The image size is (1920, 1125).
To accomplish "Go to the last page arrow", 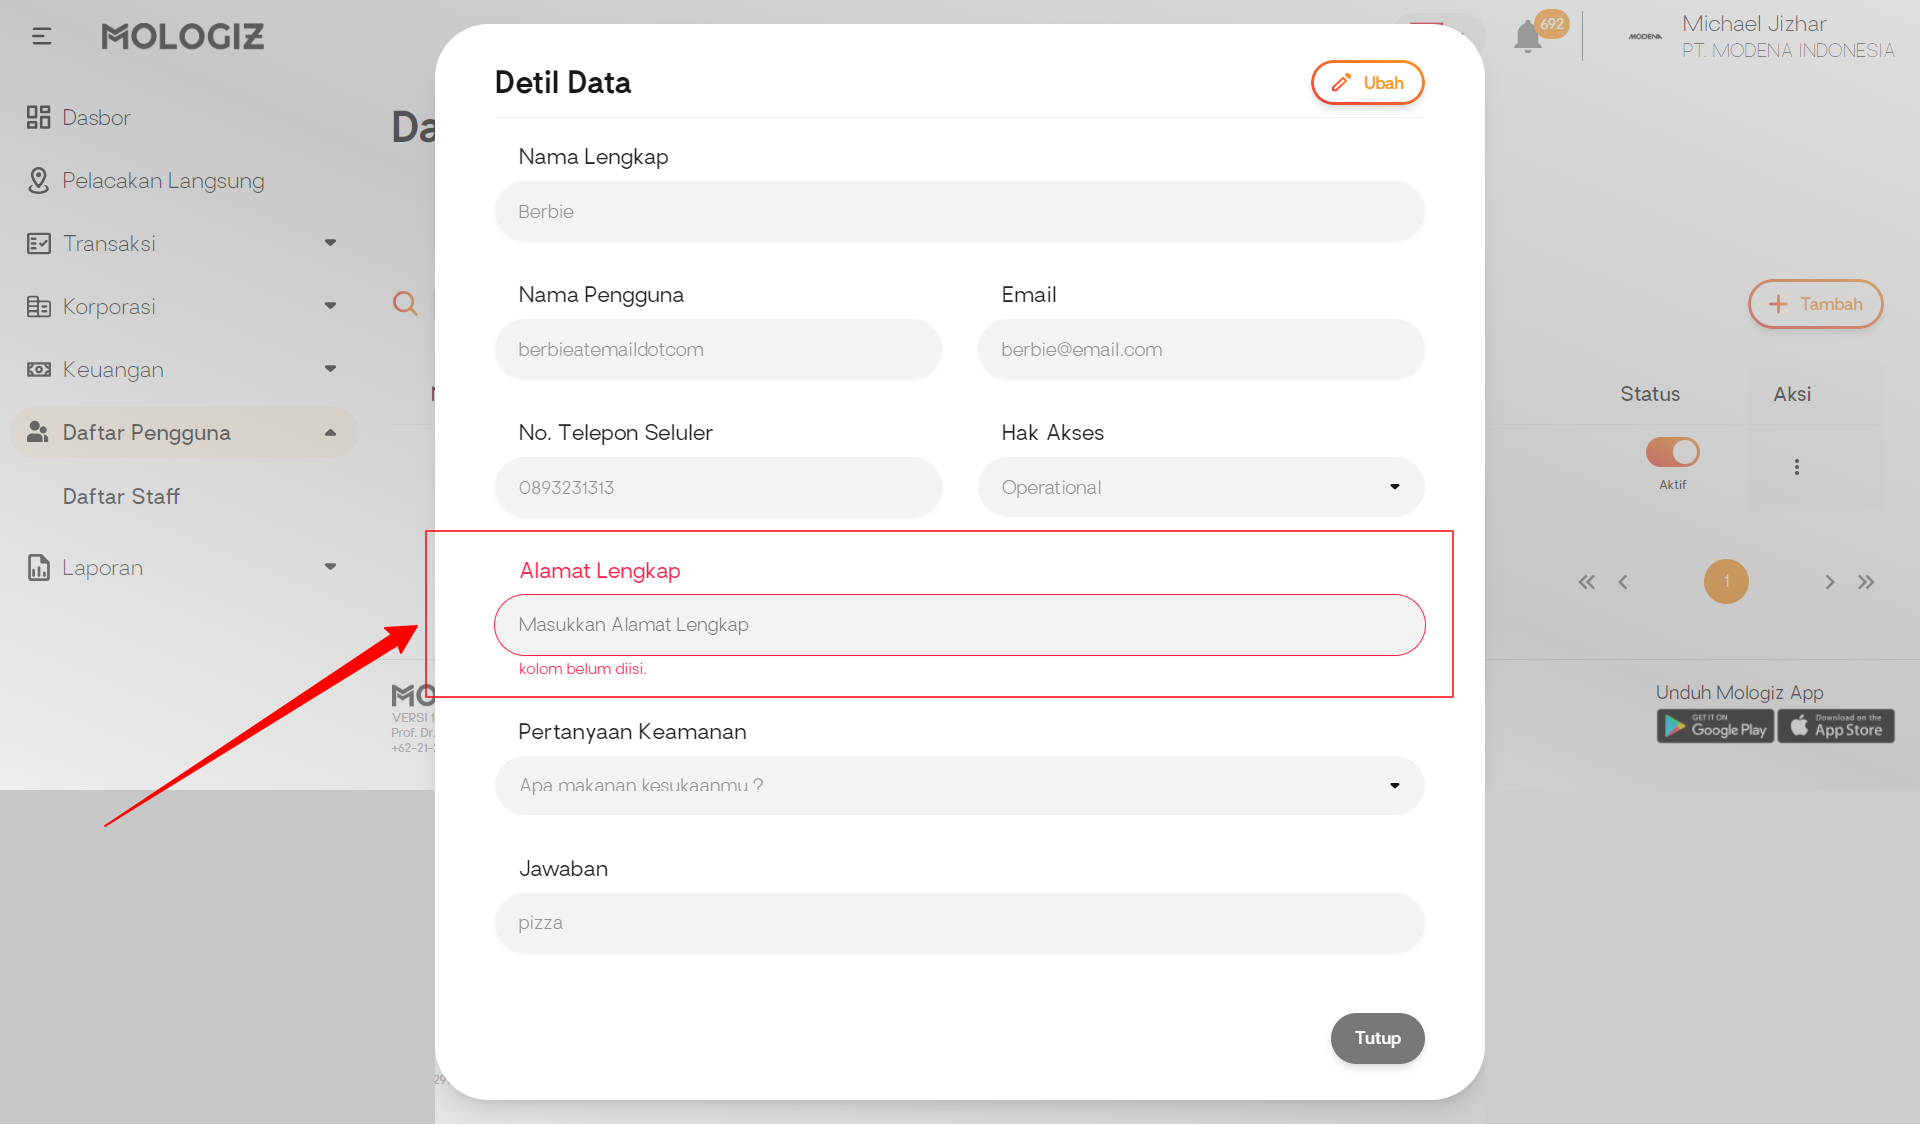I will tap(1866, 582).
